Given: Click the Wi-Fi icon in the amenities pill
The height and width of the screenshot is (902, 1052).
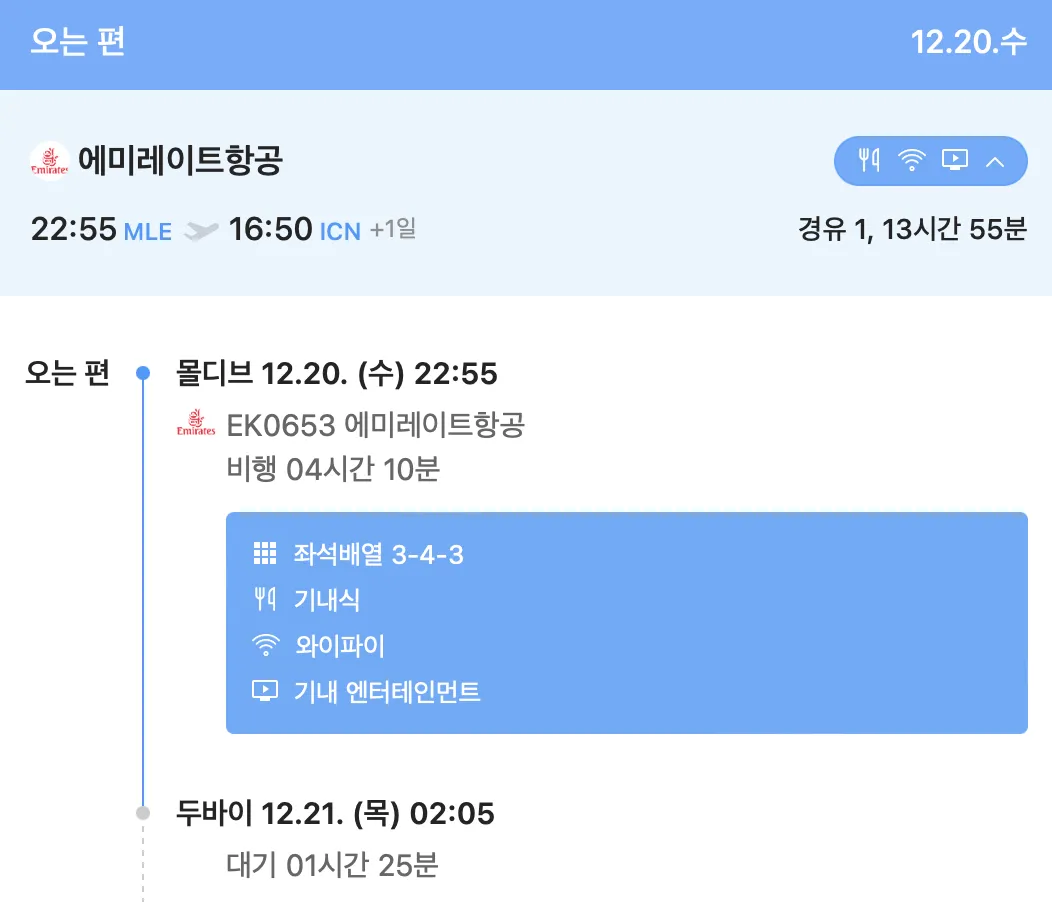Looking at the screenshot, I should click(x=912, y=160).
